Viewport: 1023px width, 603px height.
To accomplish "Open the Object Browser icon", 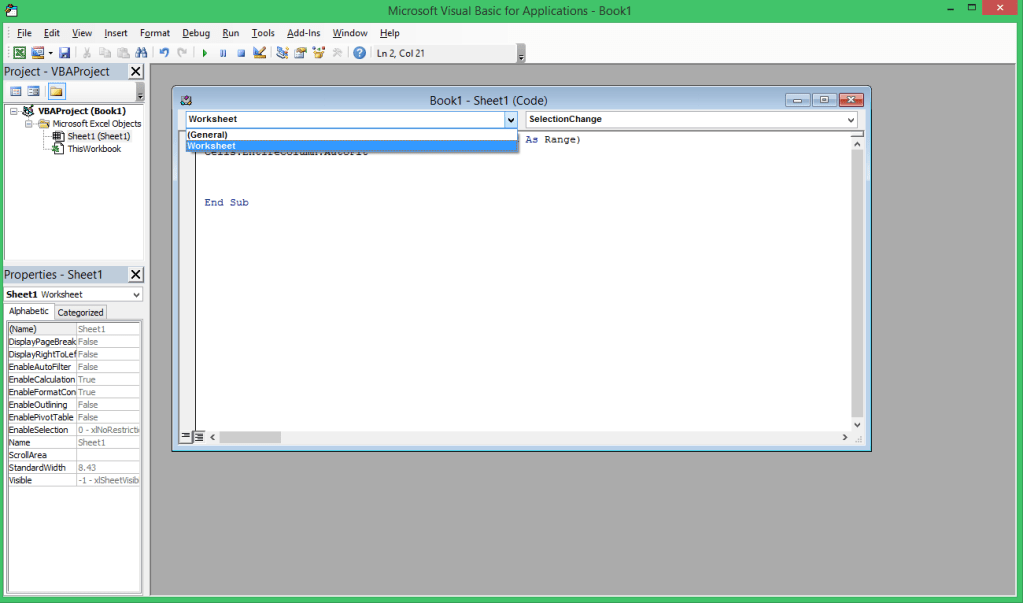I will pyautogui.click(x=319, y=53).
